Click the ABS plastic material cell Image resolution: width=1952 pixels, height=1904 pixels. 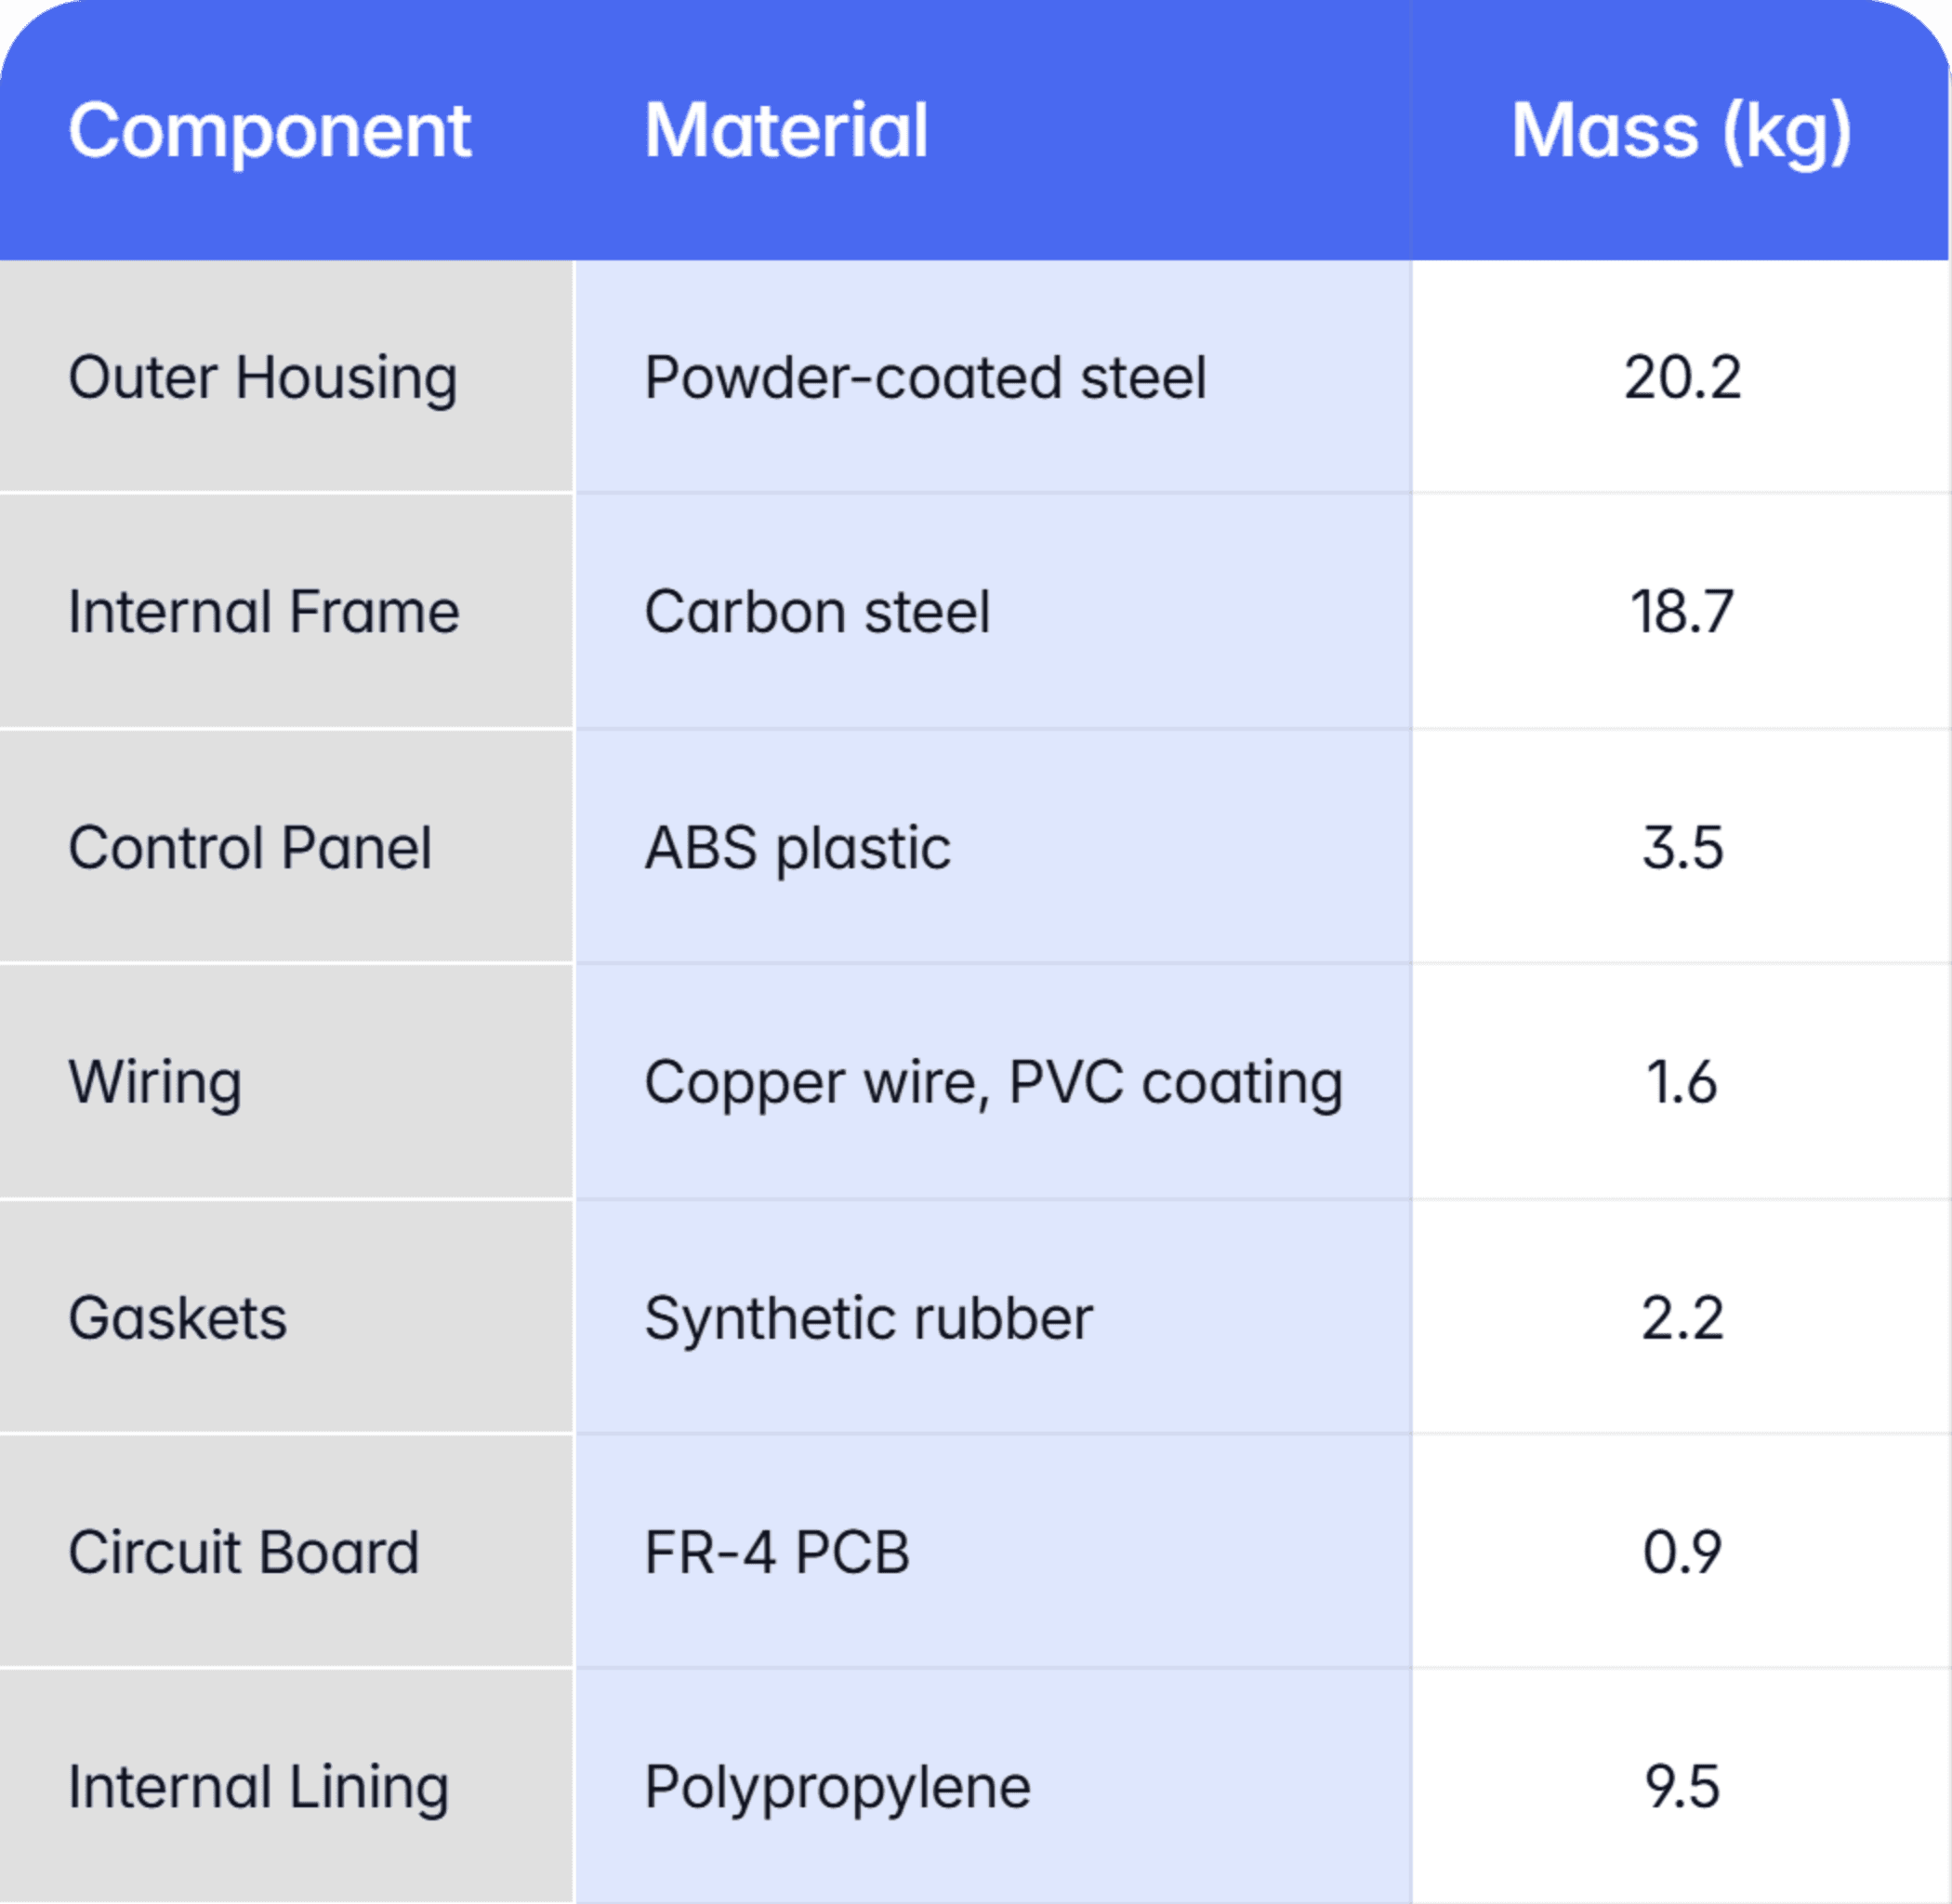coord(993,847)
